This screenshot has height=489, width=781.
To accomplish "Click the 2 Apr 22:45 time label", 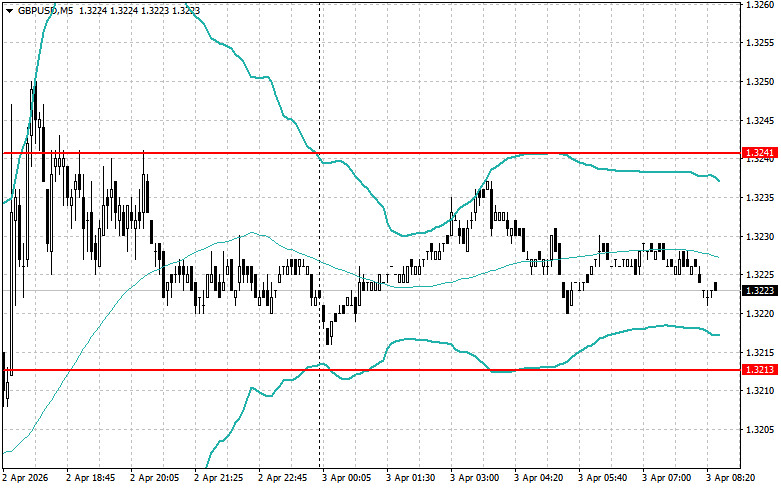I will tap(283, 478).
